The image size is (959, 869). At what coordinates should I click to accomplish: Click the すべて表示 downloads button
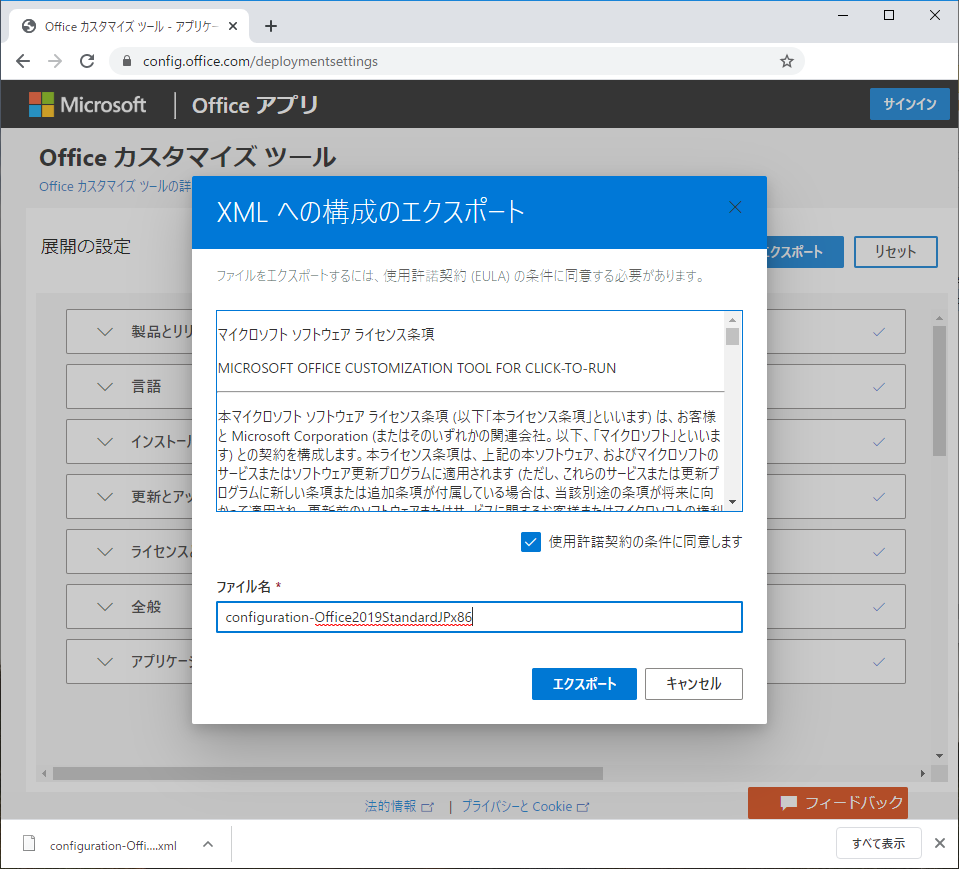[x=878, y=843]
